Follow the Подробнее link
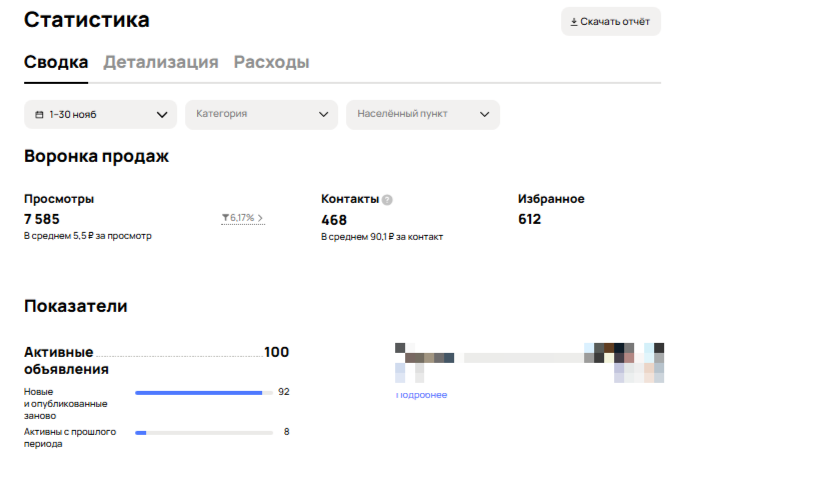The height and width of the screenshot is (480, 840). click(x=422, y=395)
